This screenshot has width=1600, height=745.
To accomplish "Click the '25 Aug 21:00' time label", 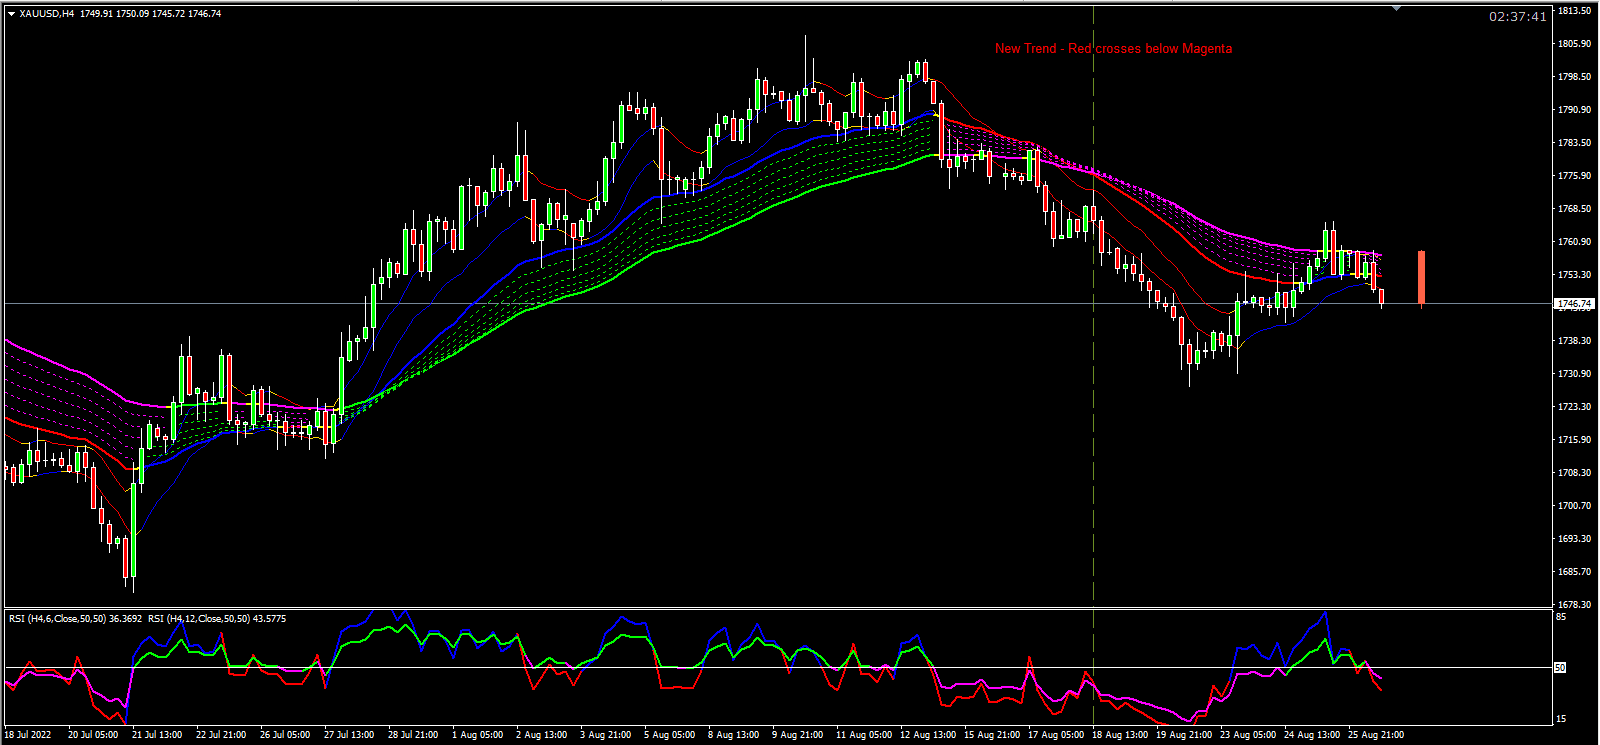I will [1376, 735].
